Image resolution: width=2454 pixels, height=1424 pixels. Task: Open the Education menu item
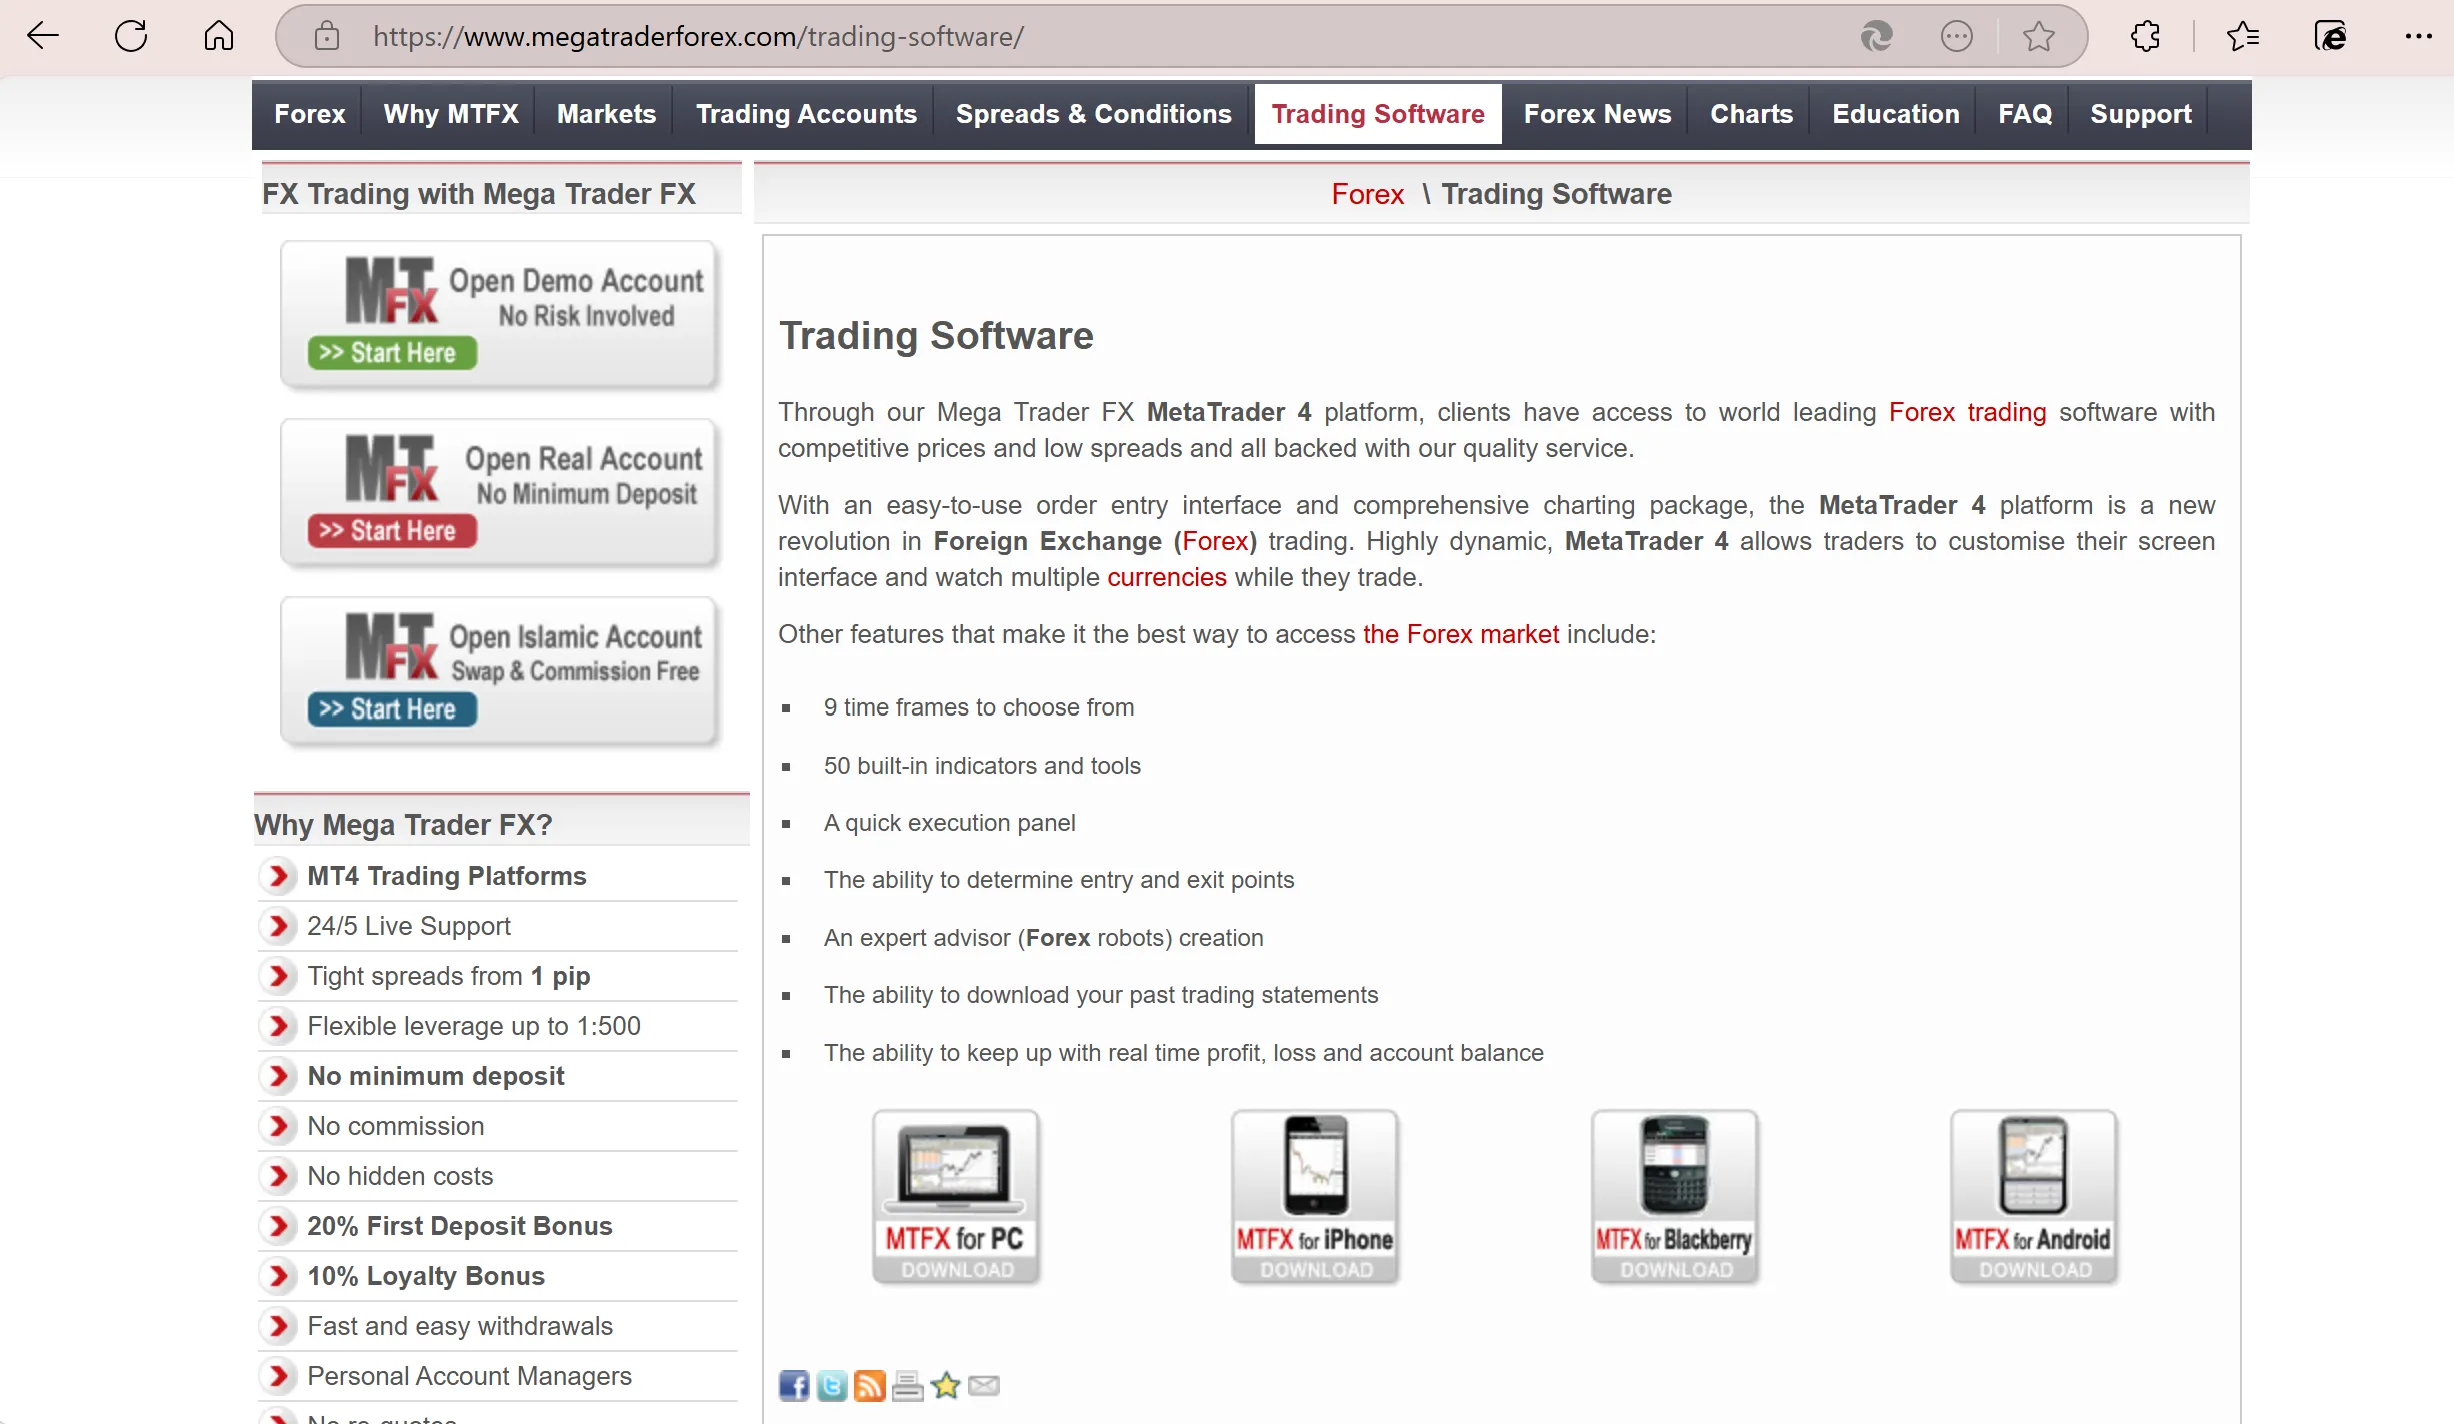coord(1895,114)
